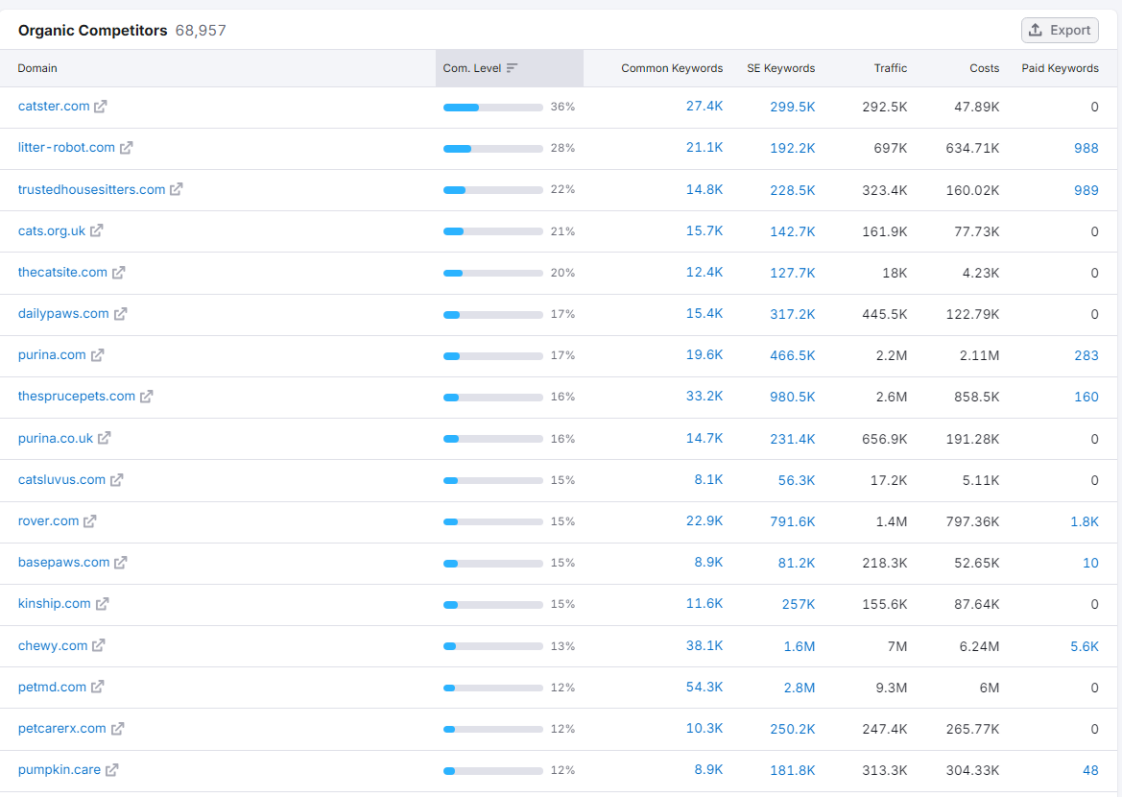Viewport: 1122px width, 797px height.
Task: Open external link icon beside purina.co.uk
Action: [104, 438]
